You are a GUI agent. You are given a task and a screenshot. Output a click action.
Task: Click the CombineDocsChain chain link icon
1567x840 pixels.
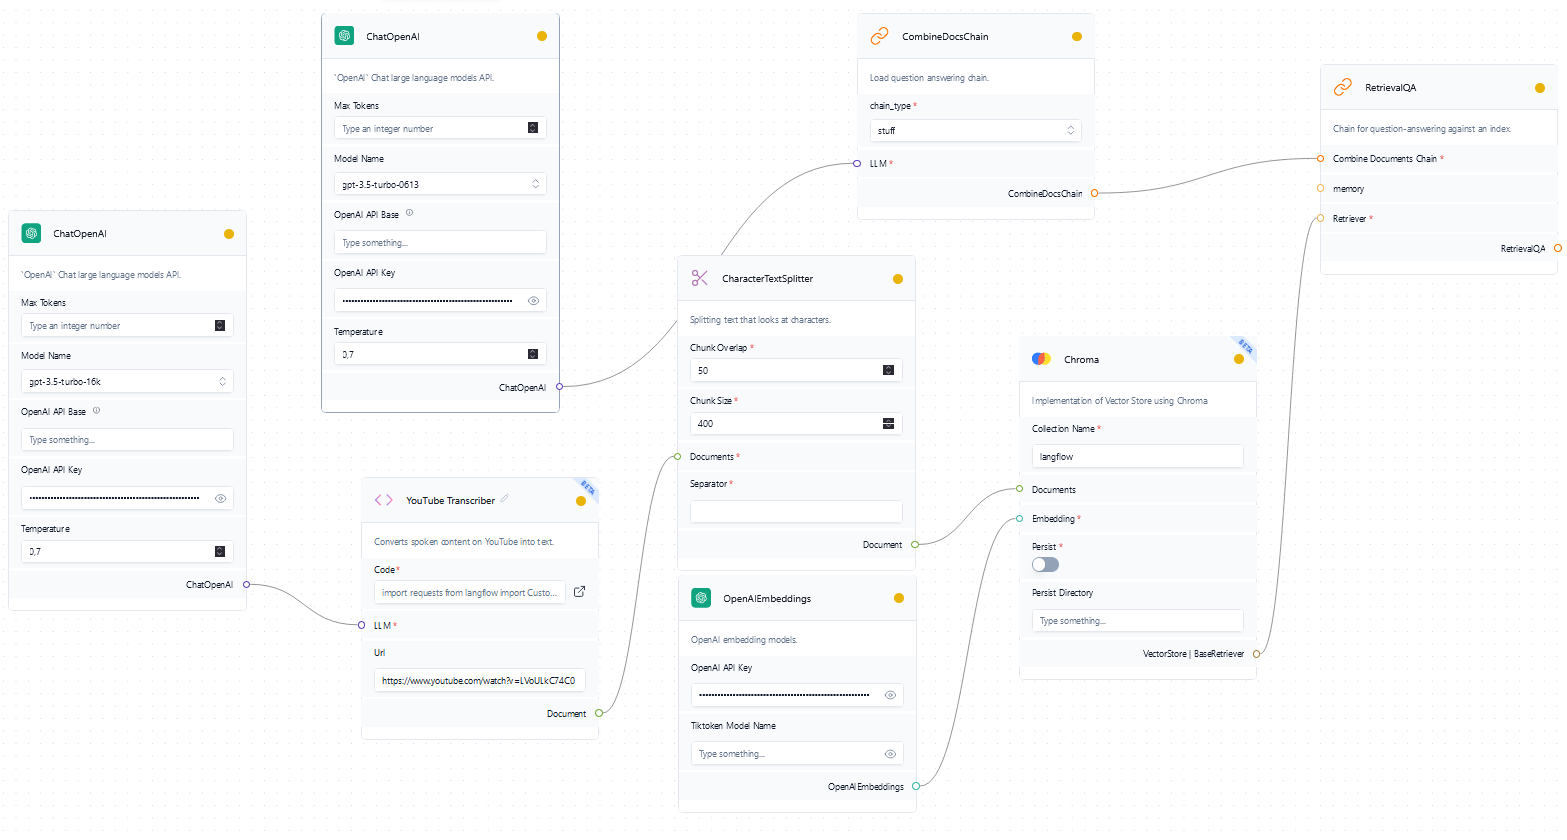tap(879, 36)
